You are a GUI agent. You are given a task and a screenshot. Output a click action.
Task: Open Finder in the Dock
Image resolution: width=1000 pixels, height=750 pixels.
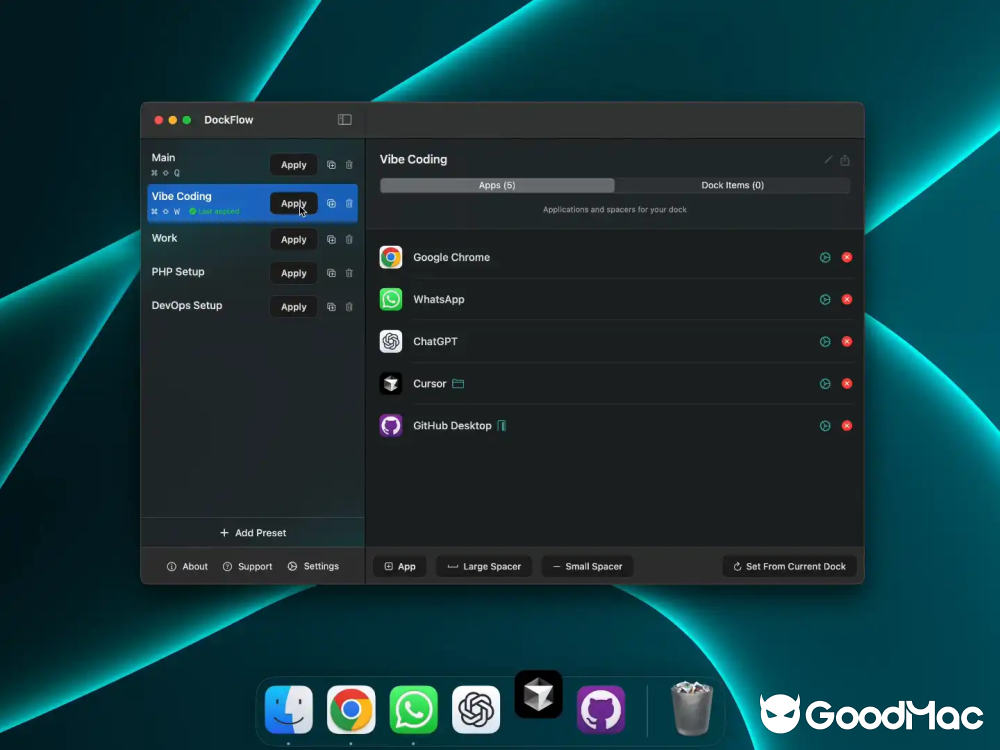pos(289,710)
